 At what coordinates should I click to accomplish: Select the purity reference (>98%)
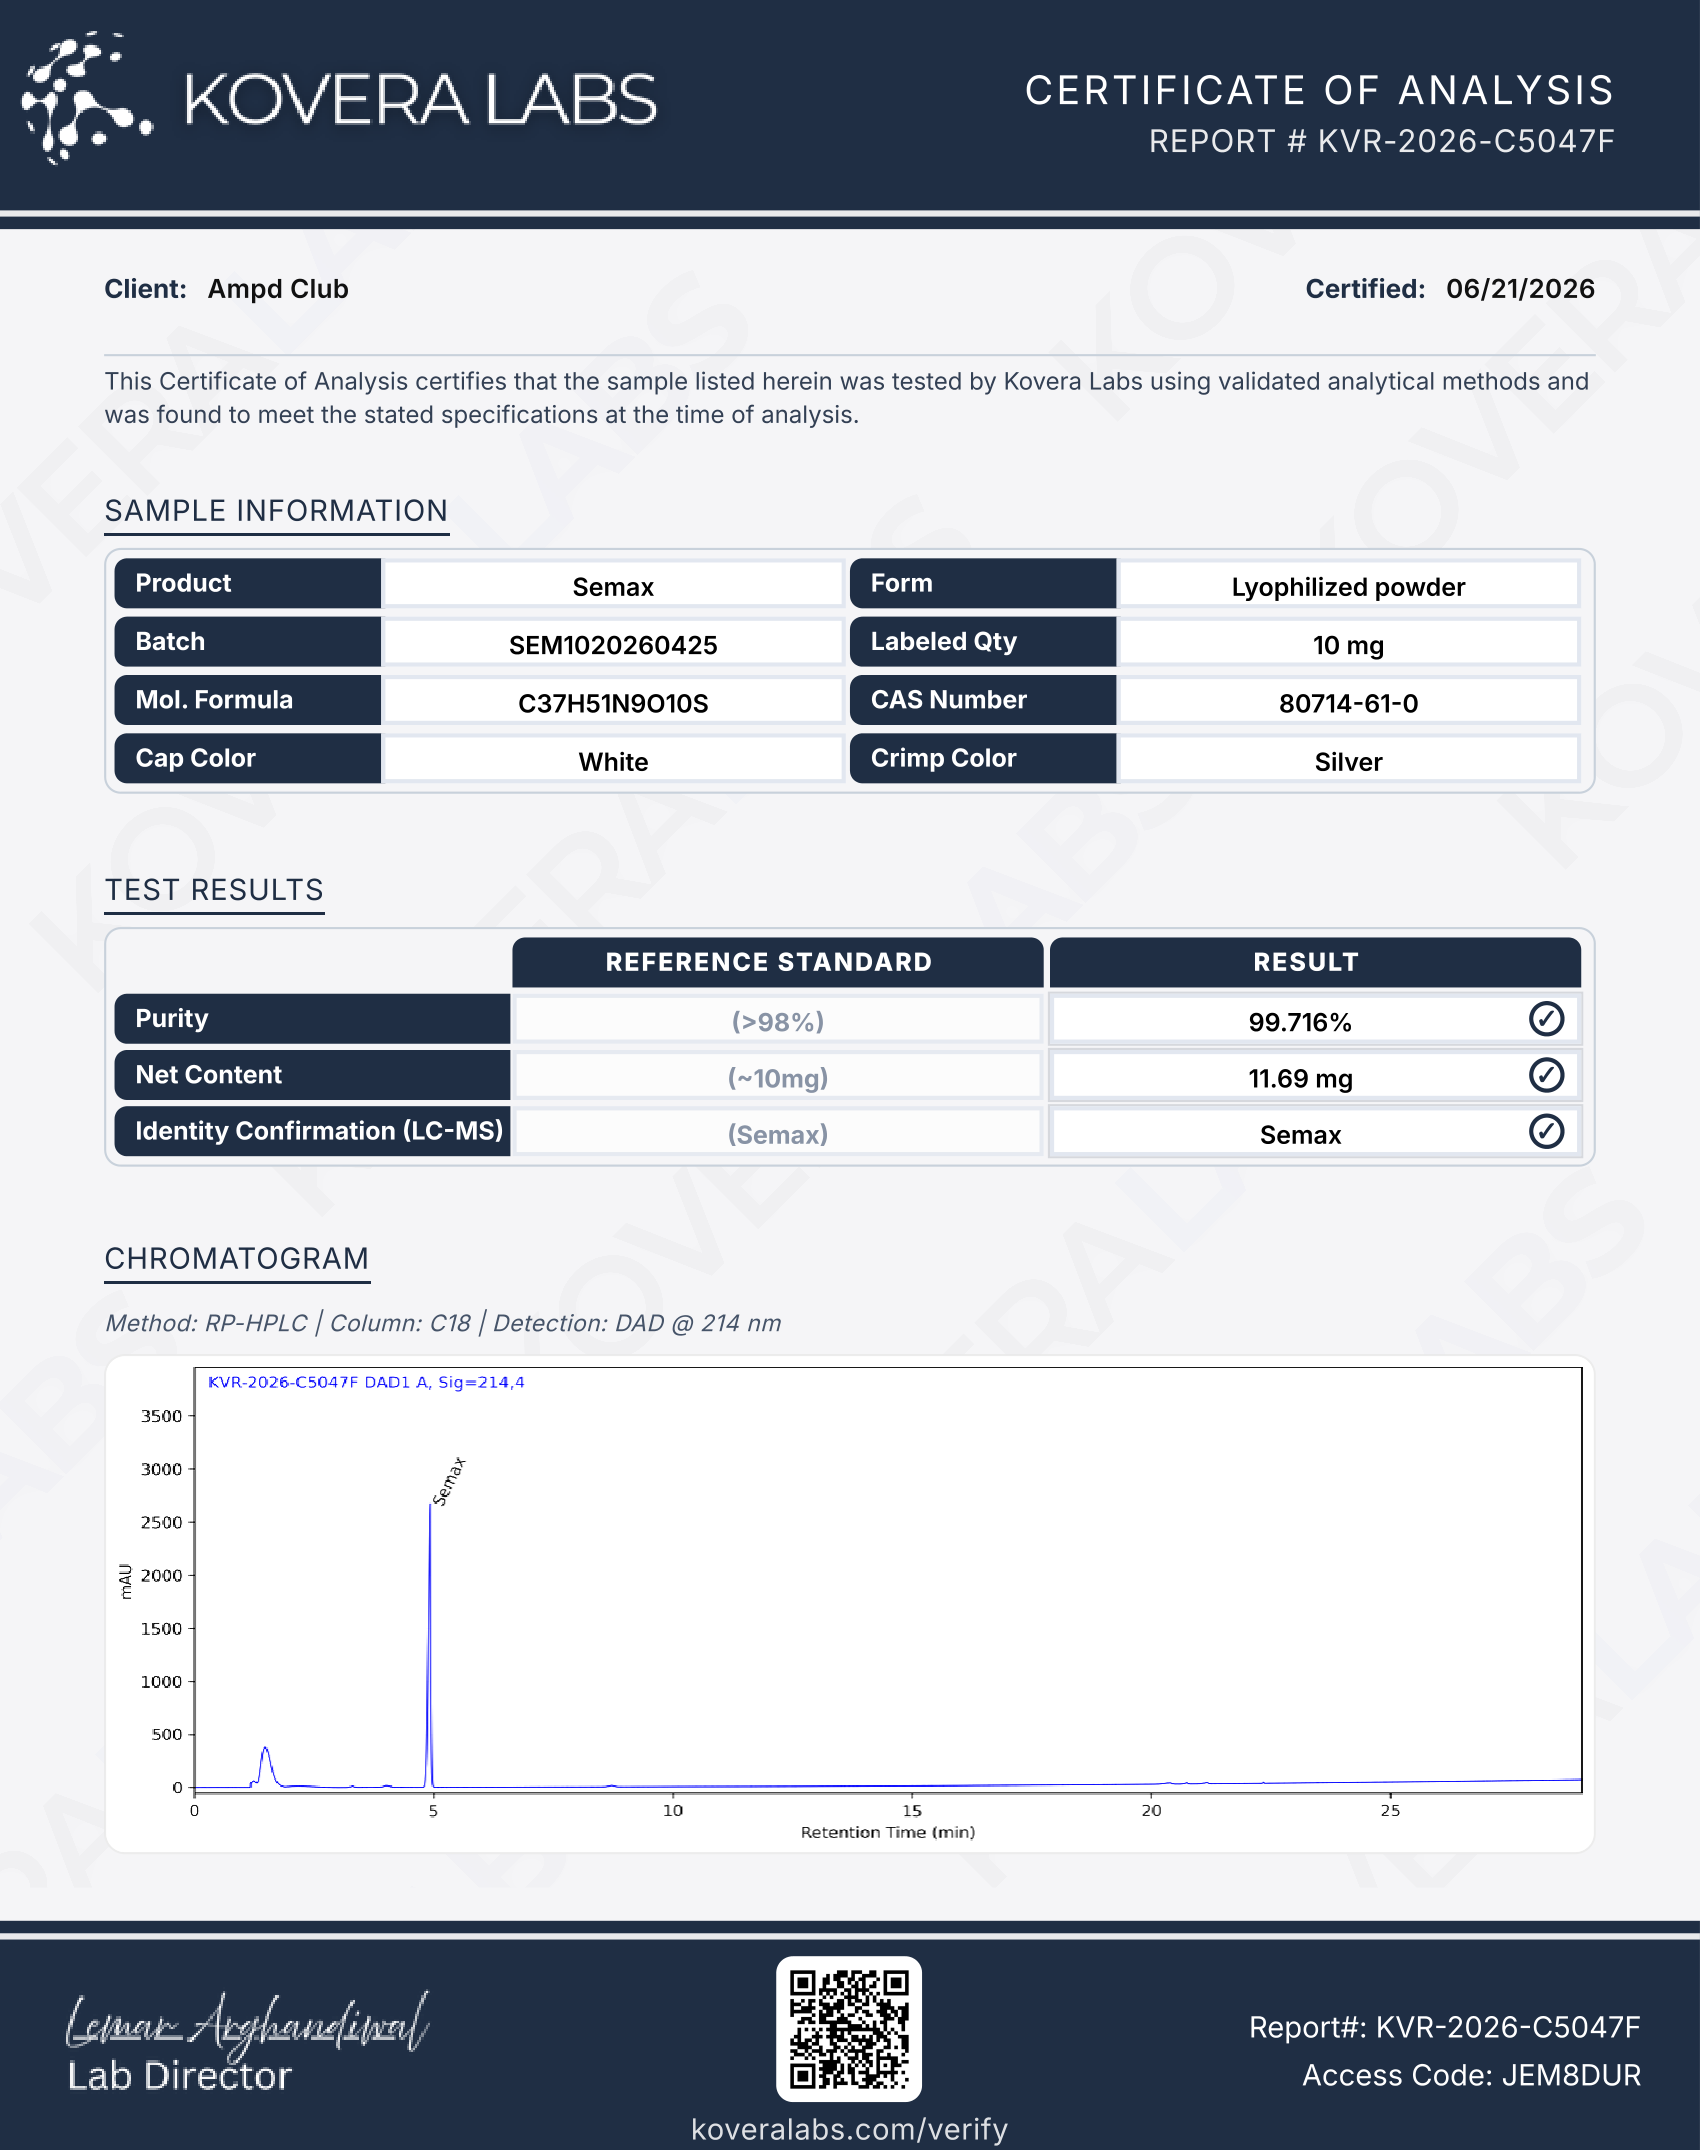pos(778,1022)
